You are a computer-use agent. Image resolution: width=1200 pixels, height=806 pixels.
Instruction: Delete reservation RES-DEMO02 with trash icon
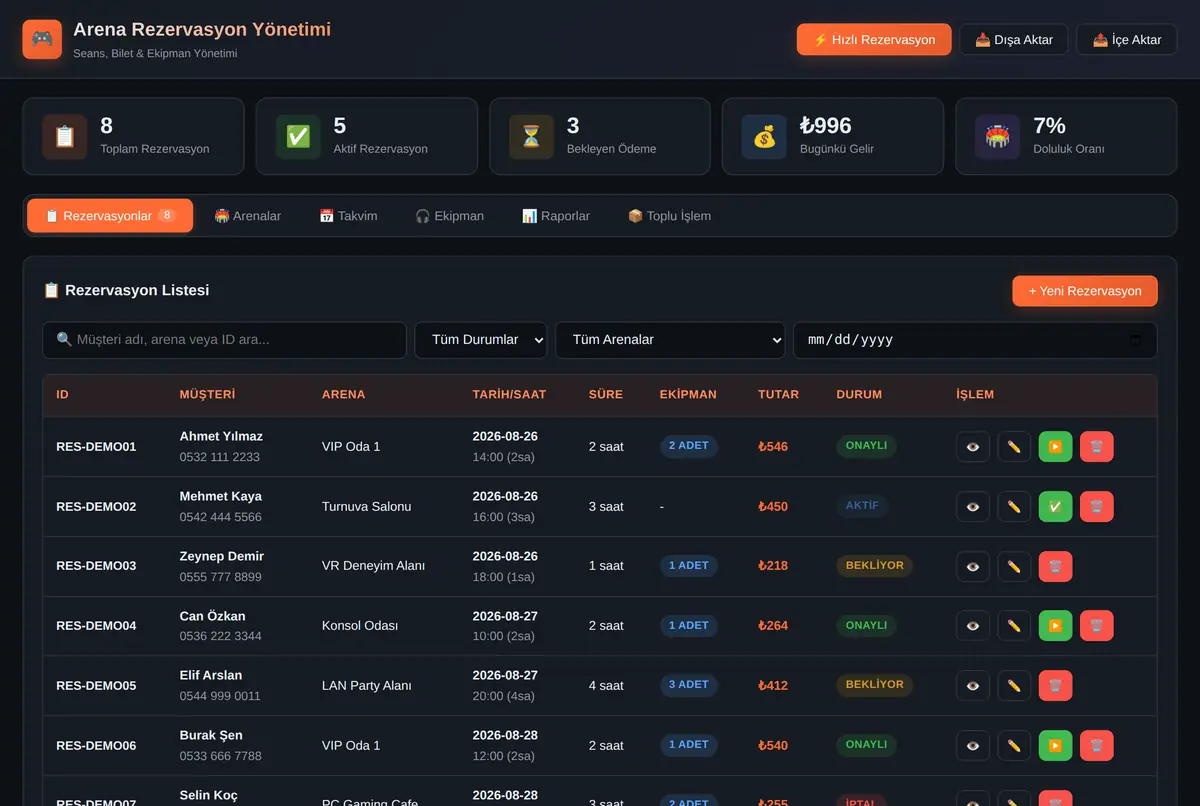click(1096, 506)
